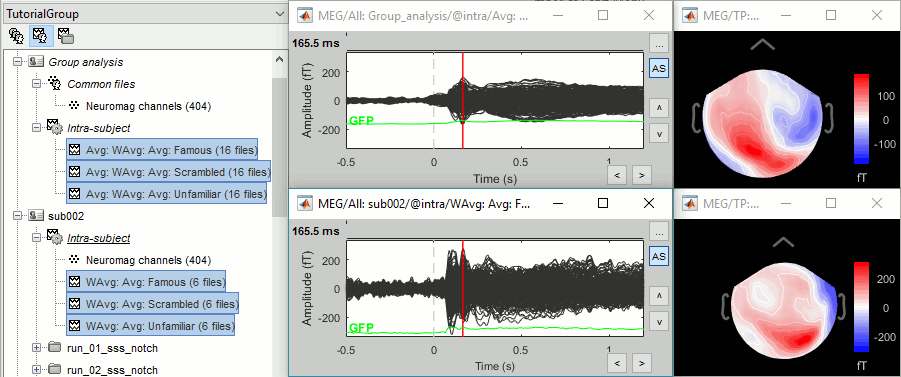The image size is (901, 377).
Task: Toggle AS autoscale in top figure
Action: coord(658,68)
